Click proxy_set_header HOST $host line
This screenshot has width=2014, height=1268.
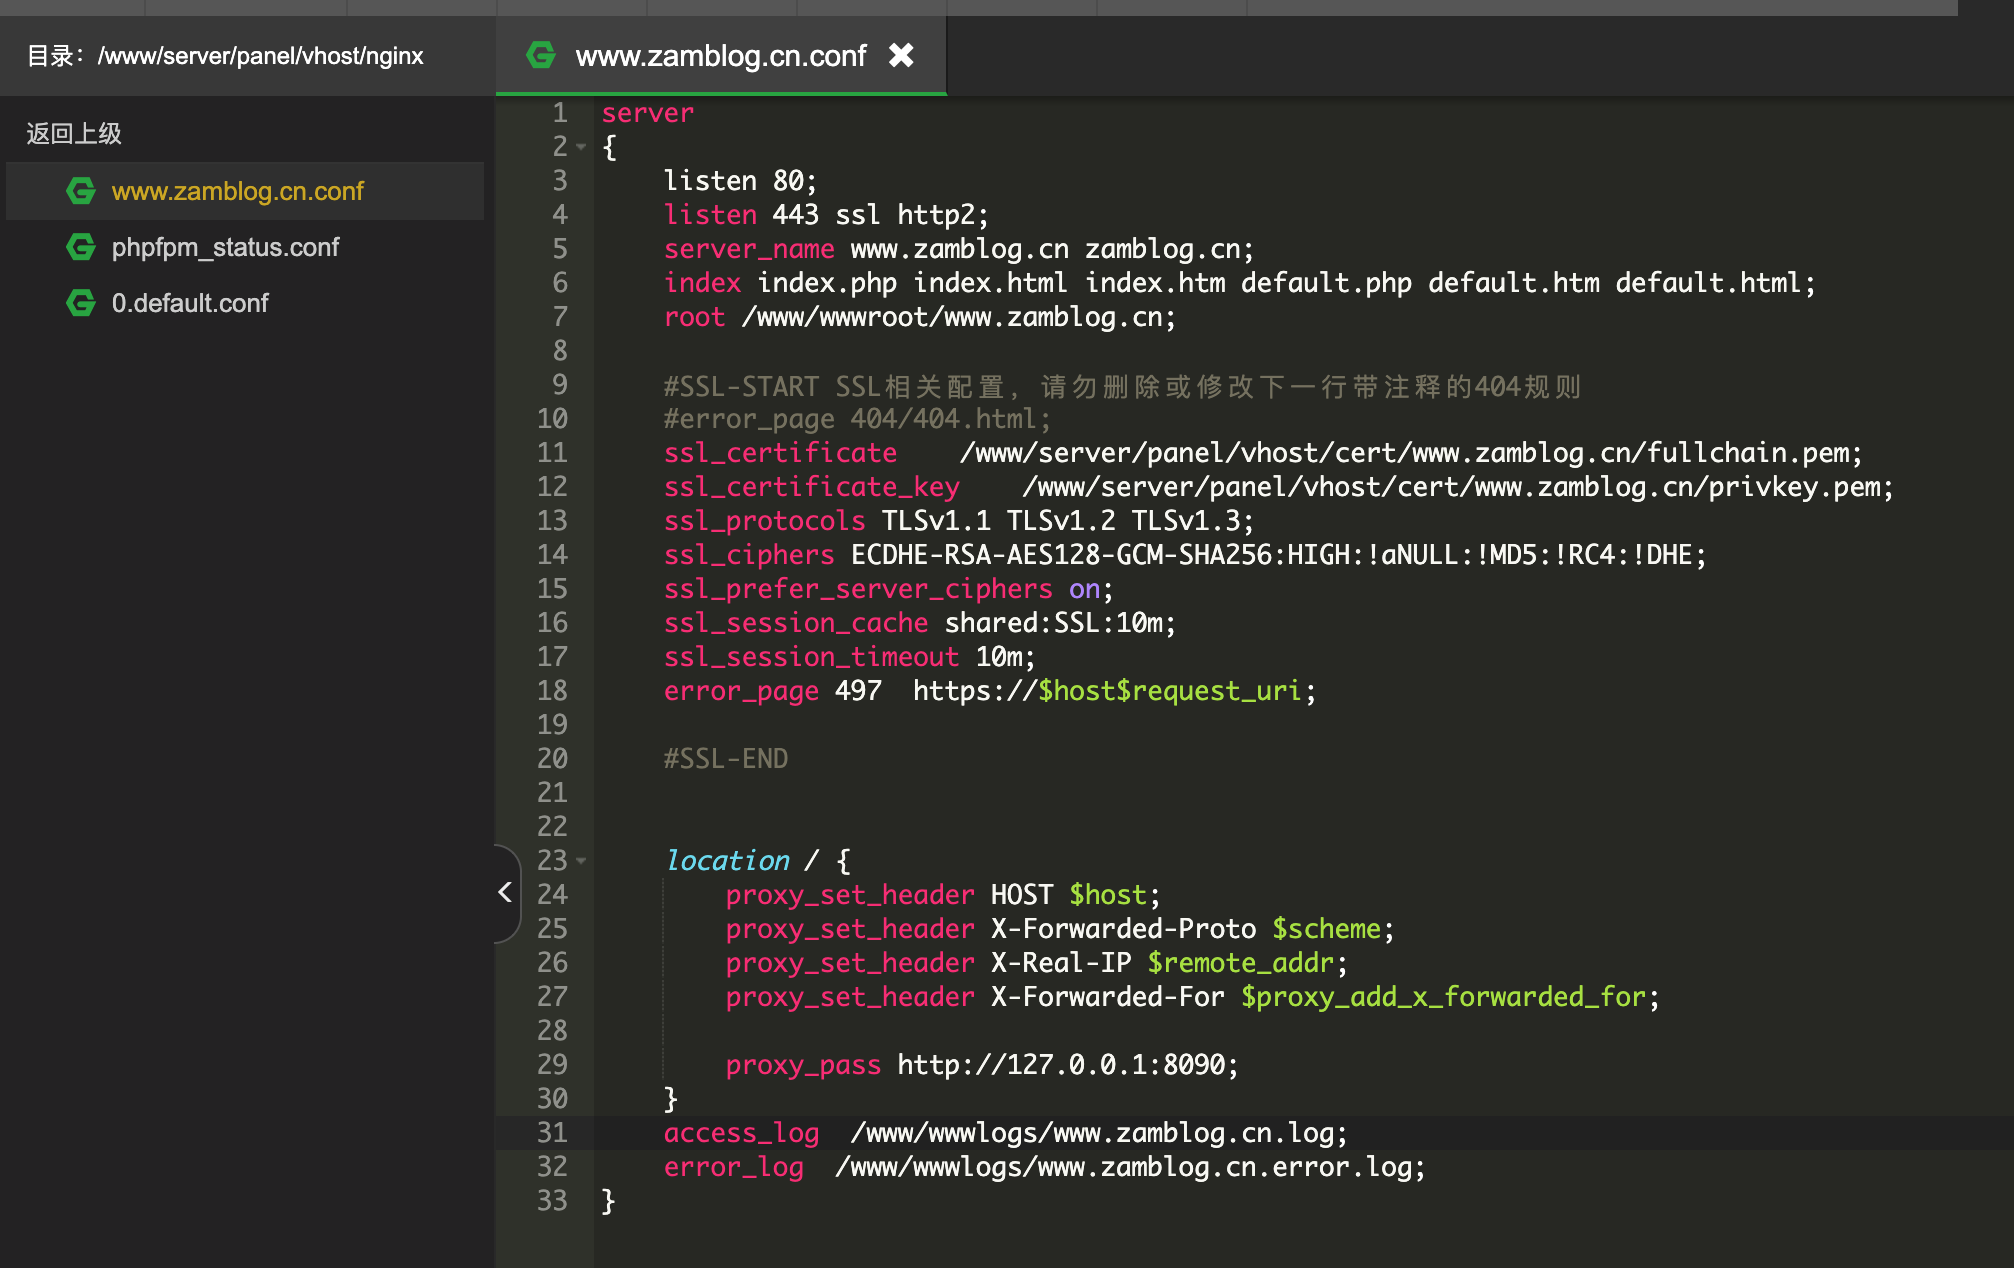(943, 895)
